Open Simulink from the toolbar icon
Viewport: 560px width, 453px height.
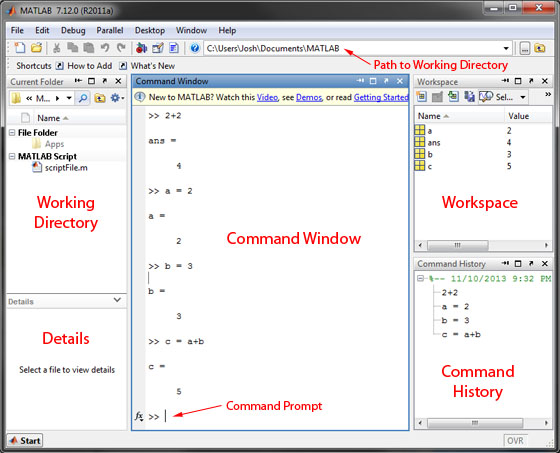coord(141,48)
